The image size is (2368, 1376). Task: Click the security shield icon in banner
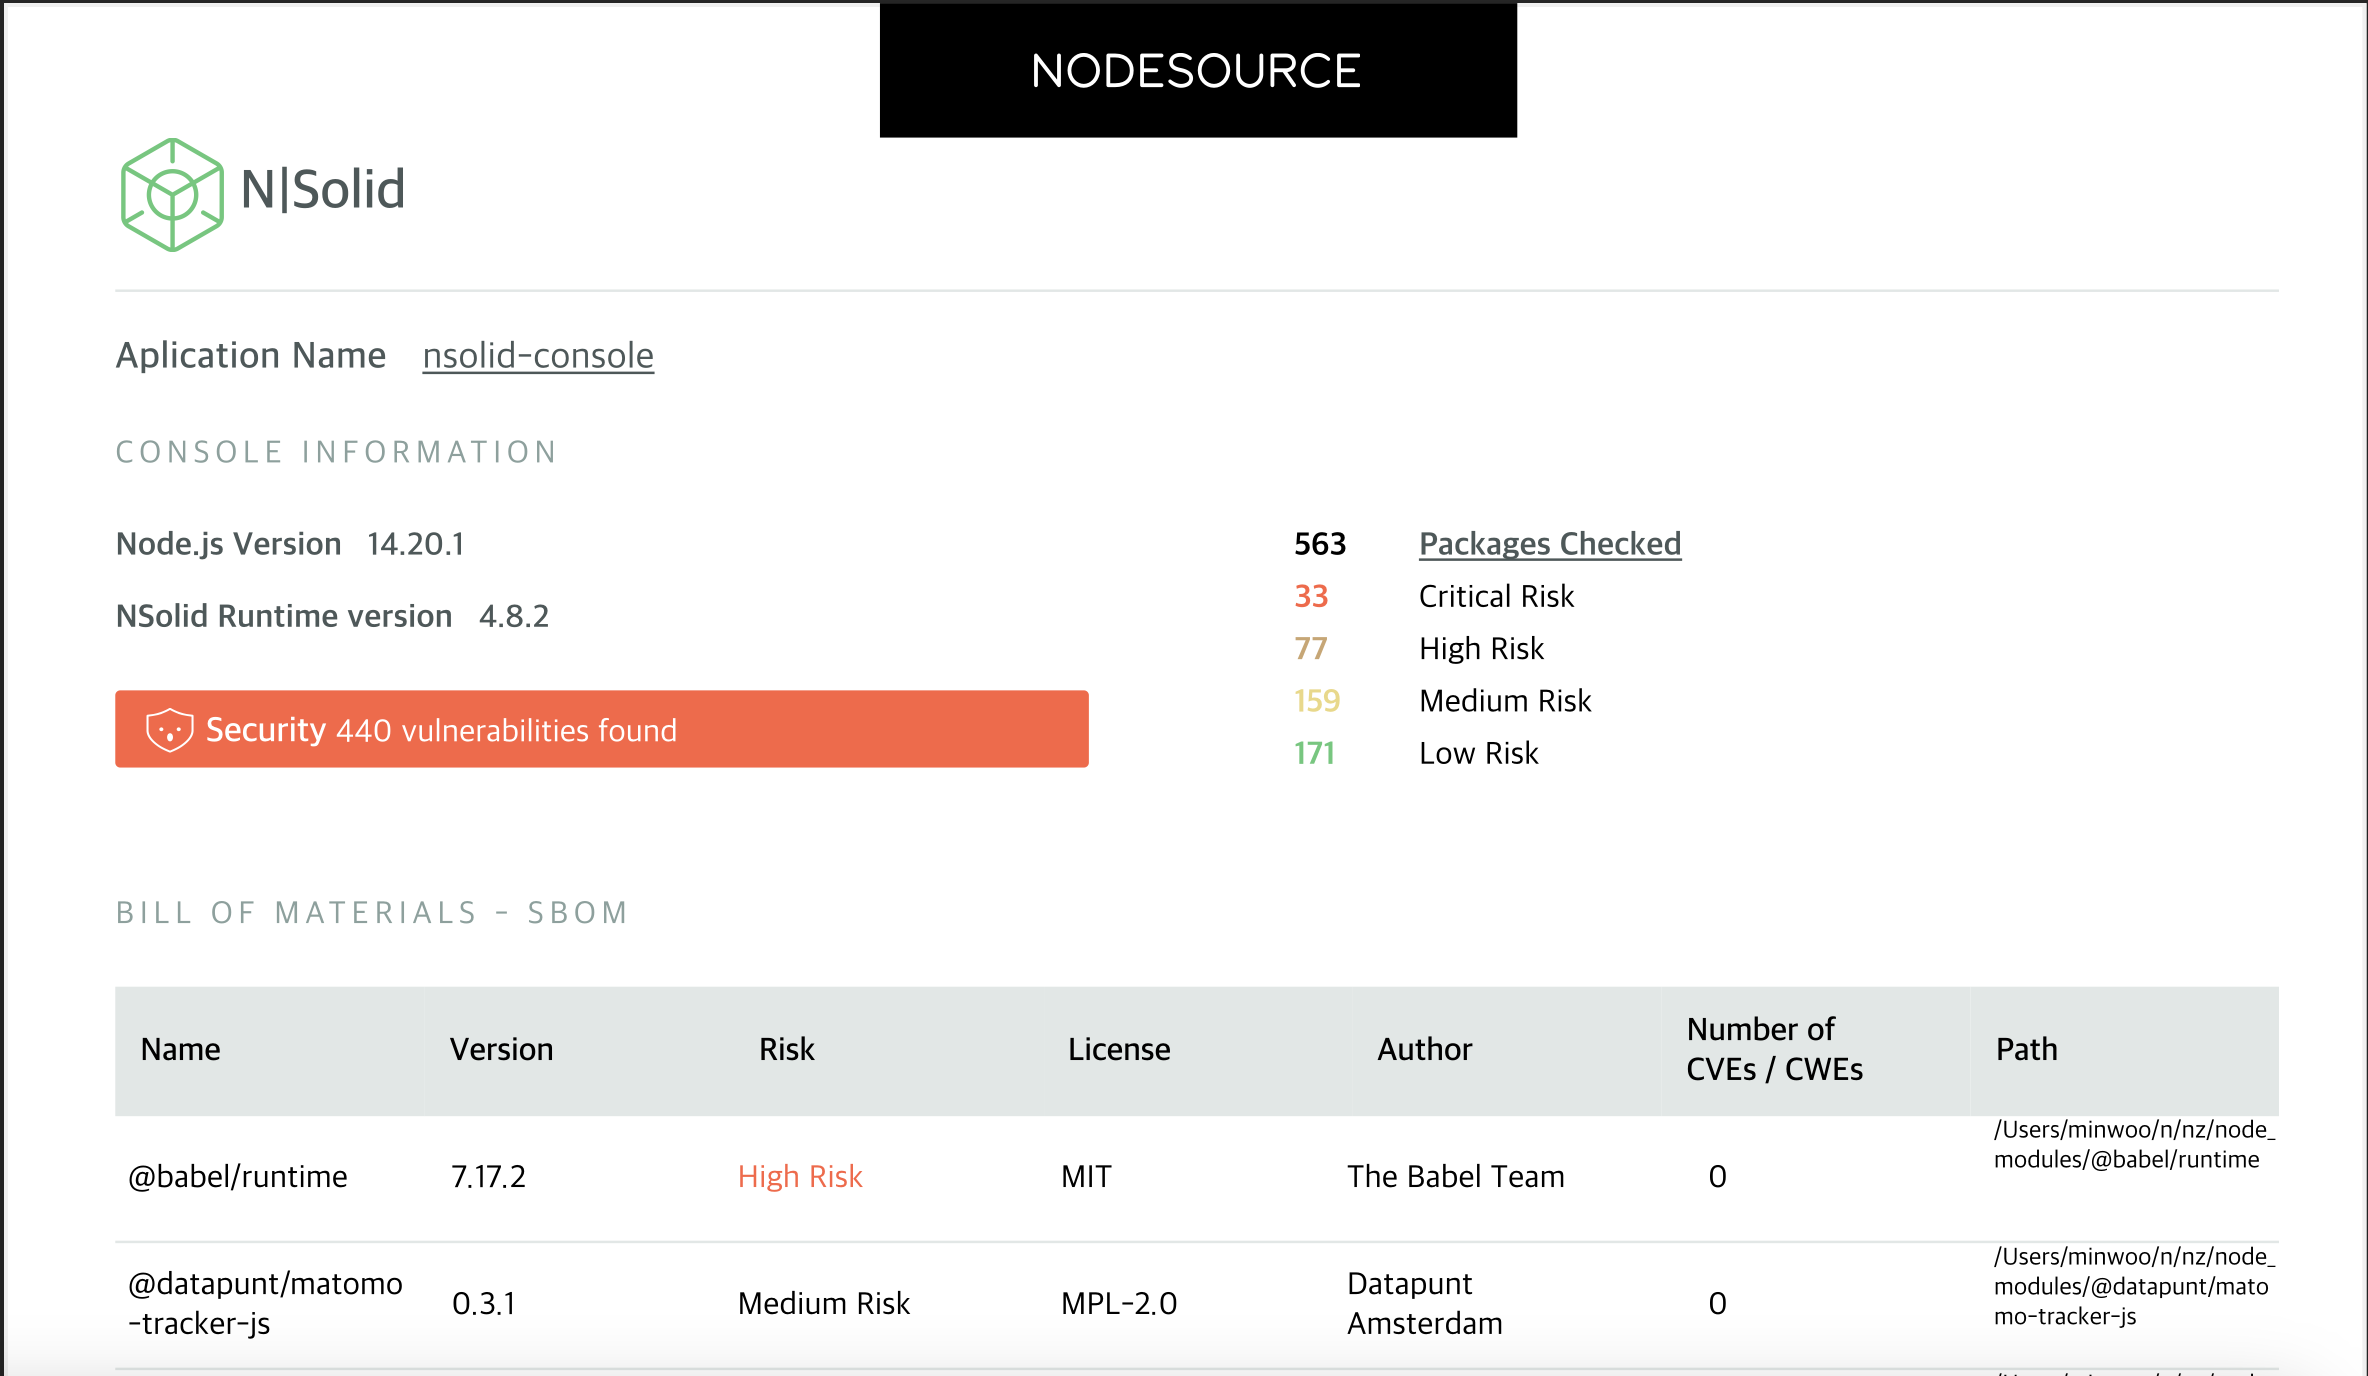169,730
